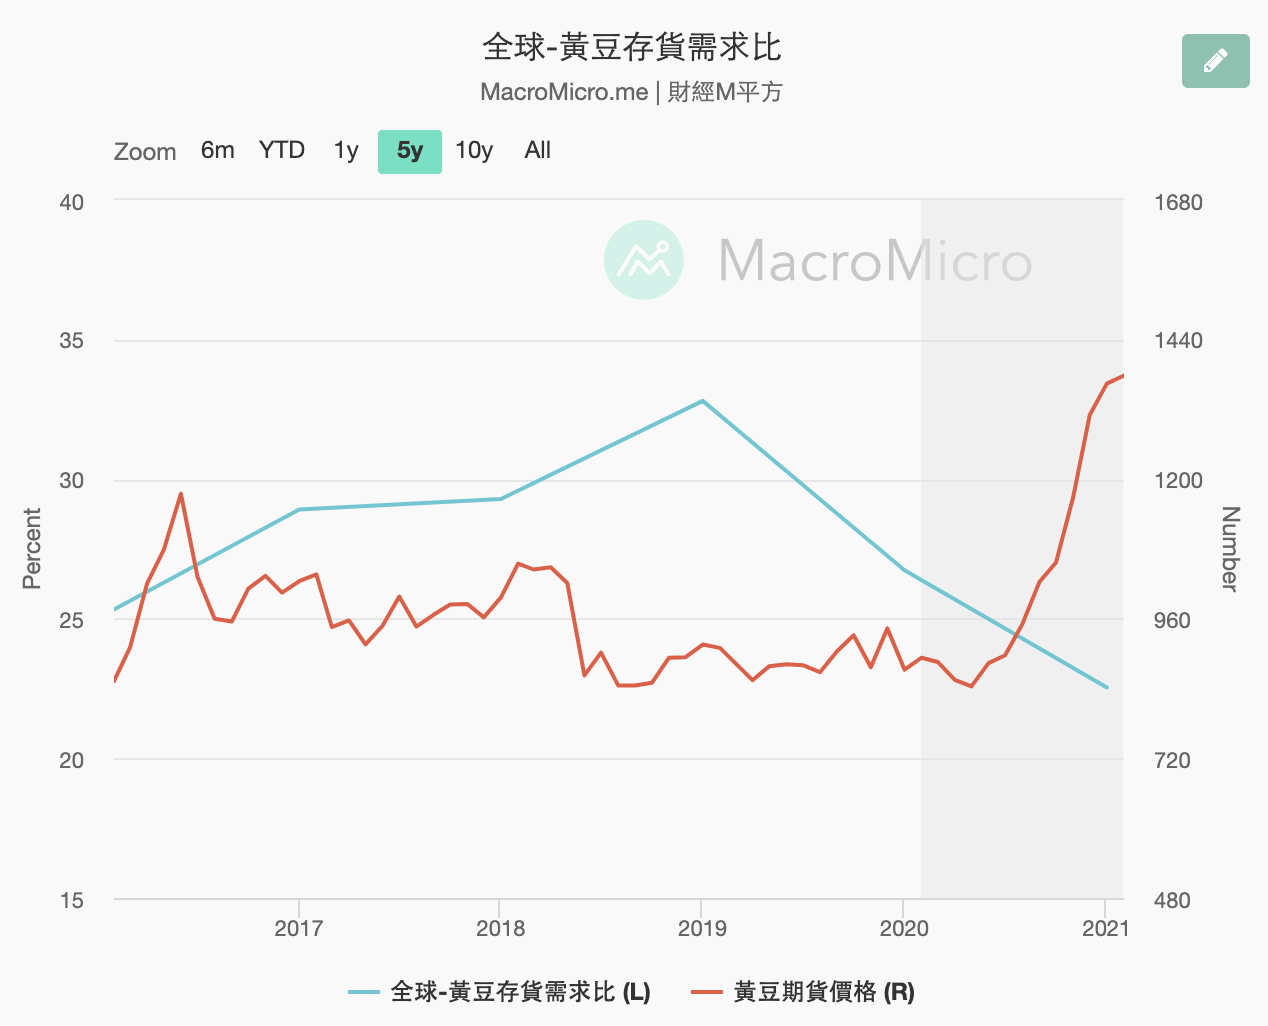Switch zoom to 1y
1268x1026 pixels.
(x=346, y=151)
